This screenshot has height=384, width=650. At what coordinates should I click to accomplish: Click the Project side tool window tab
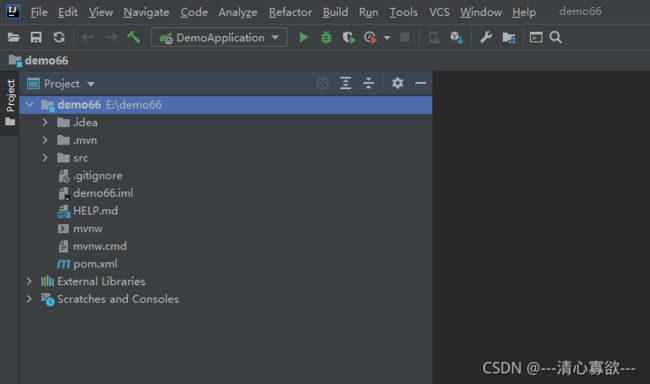[10, 96]
